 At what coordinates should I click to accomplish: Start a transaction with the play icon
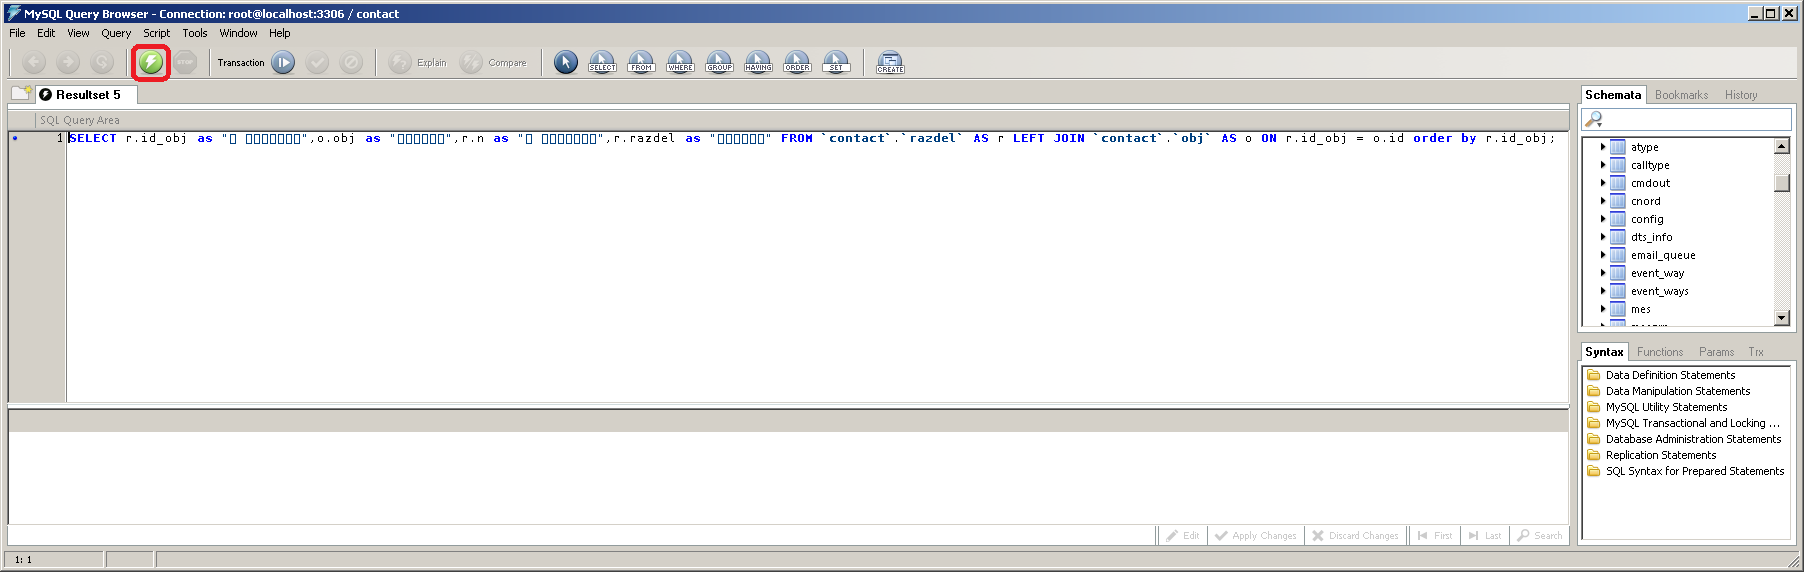coord(283,63)
